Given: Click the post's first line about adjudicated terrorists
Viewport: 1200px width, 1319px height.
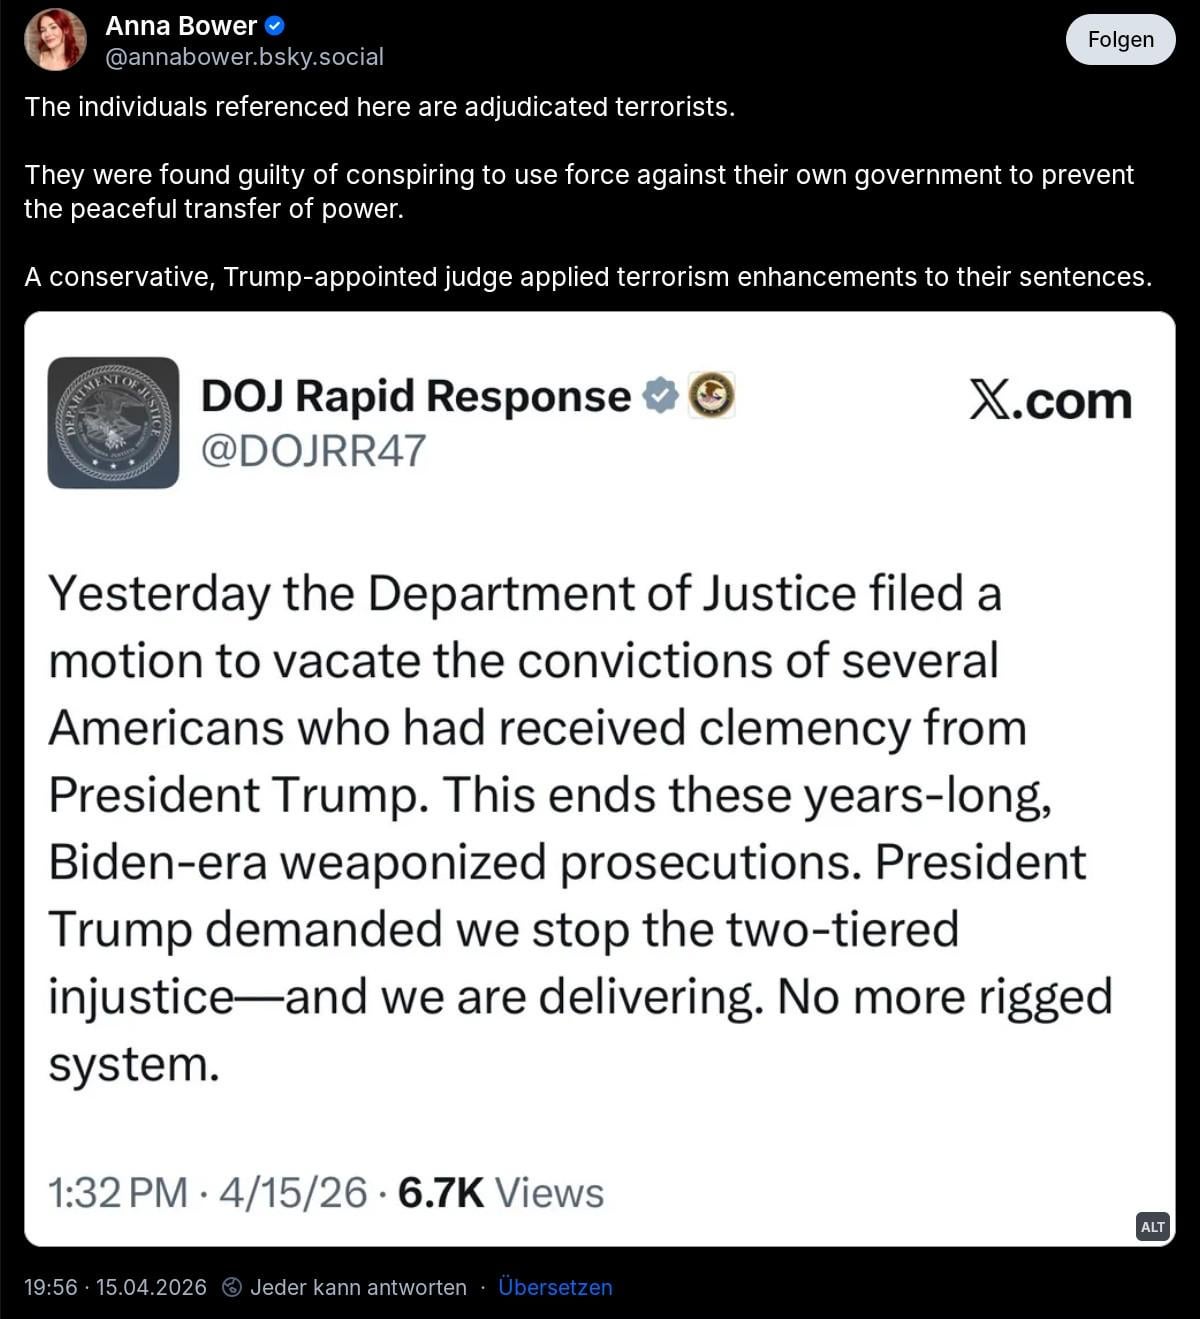Looking at the screenshot, I should [380, 107].
